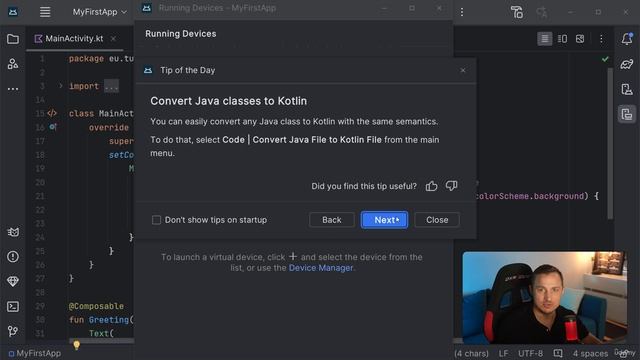Open the Problems tool window icon
Screen dimensions: 640x360
coord(13,257)
